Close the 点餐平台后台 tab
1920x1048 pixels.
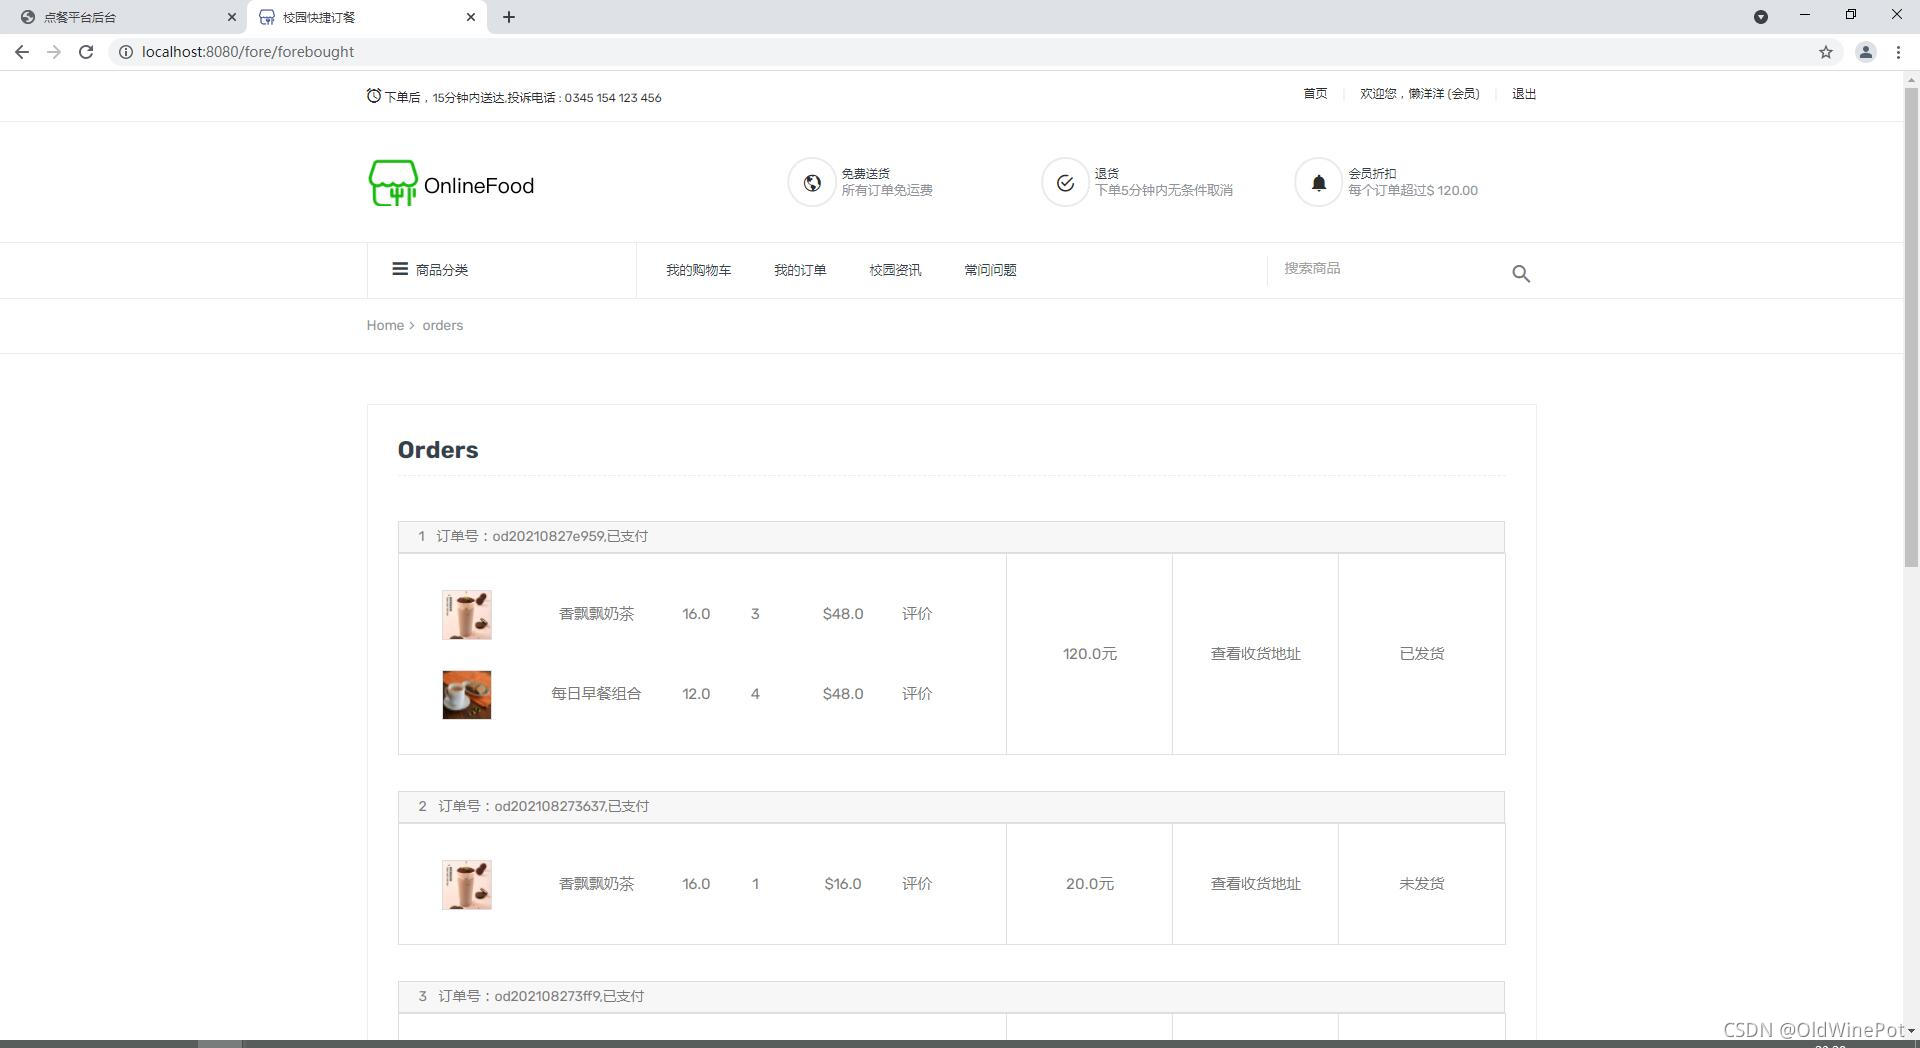pos(232,17)
